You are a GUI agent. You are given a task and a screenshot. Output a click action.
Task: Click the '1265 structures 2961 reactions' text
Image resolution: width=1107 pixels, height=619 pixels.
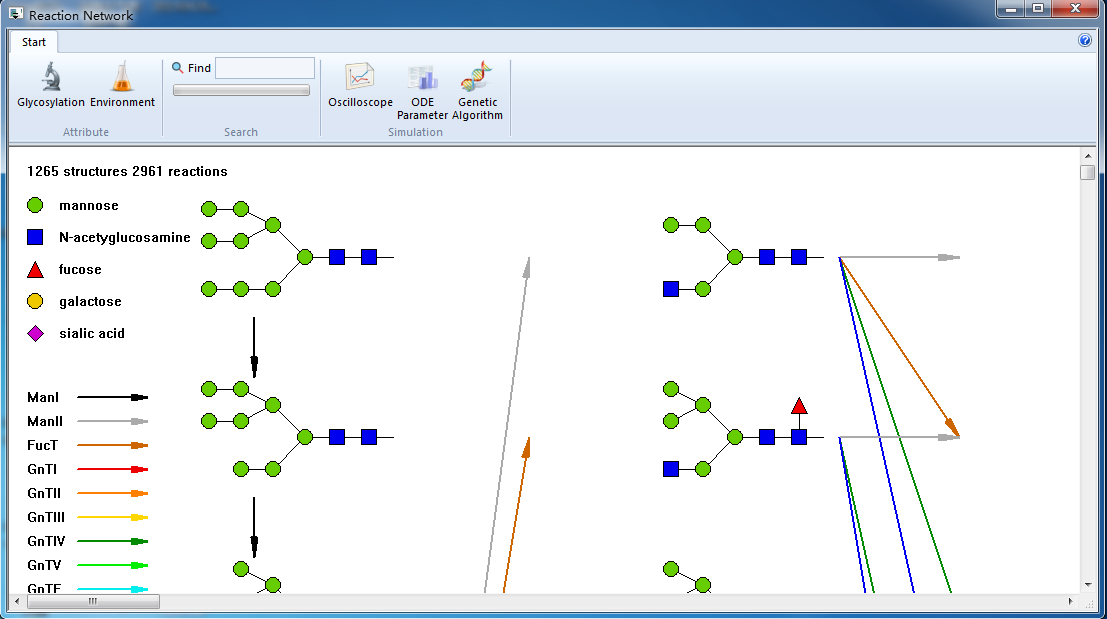(x=127, y=172)
